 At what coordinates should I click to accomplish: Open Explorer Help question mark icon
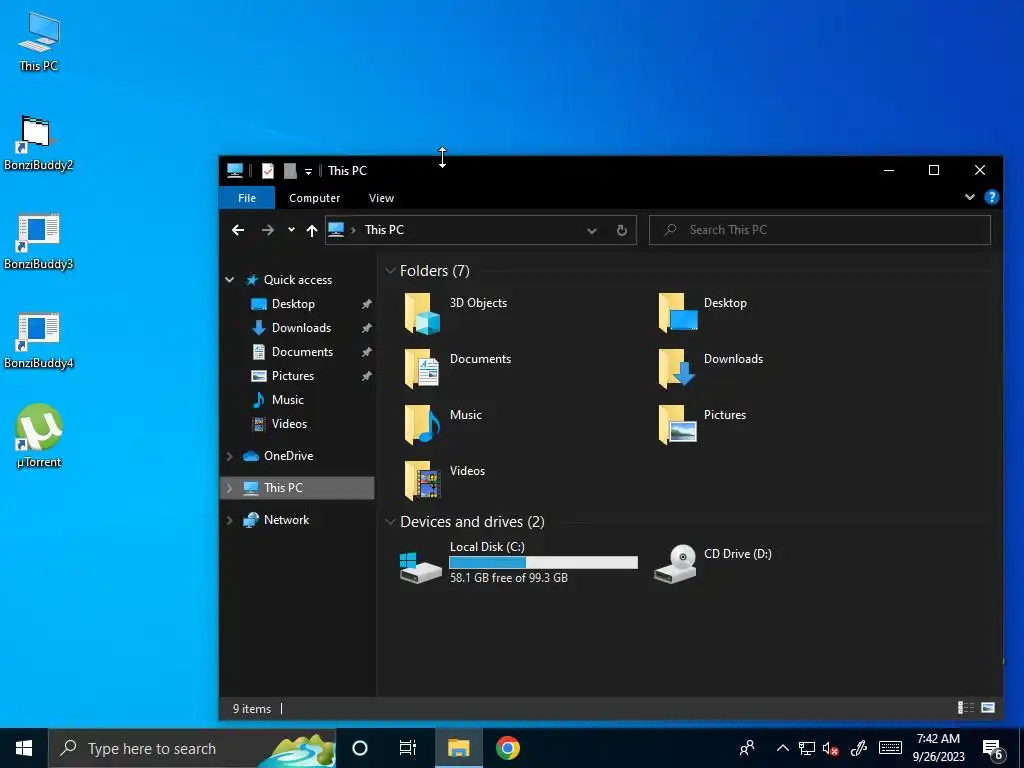tap(991, 197)
